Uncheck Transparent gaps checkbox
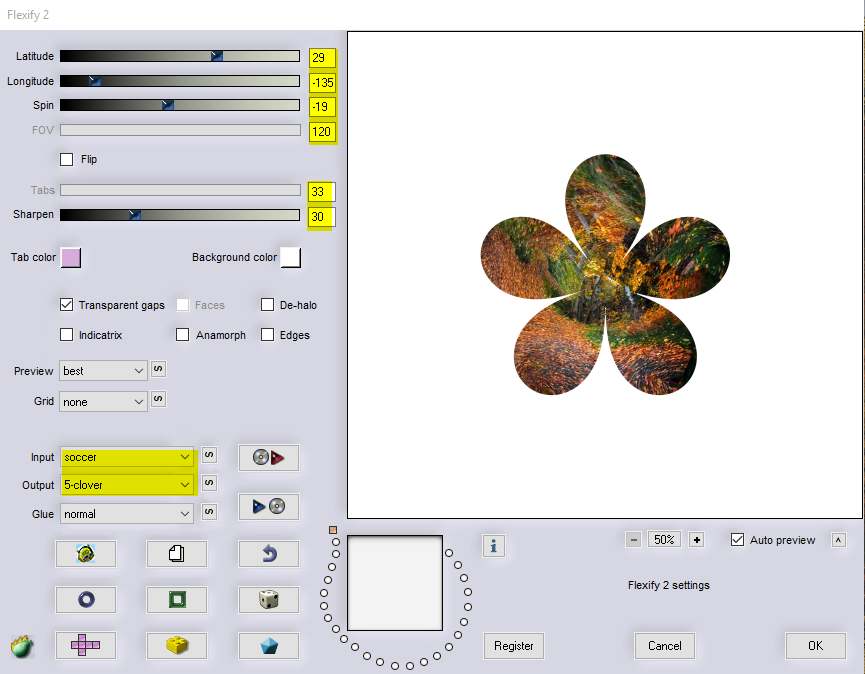The height and width of the screenshot is (674, 865). click(66, 304)
